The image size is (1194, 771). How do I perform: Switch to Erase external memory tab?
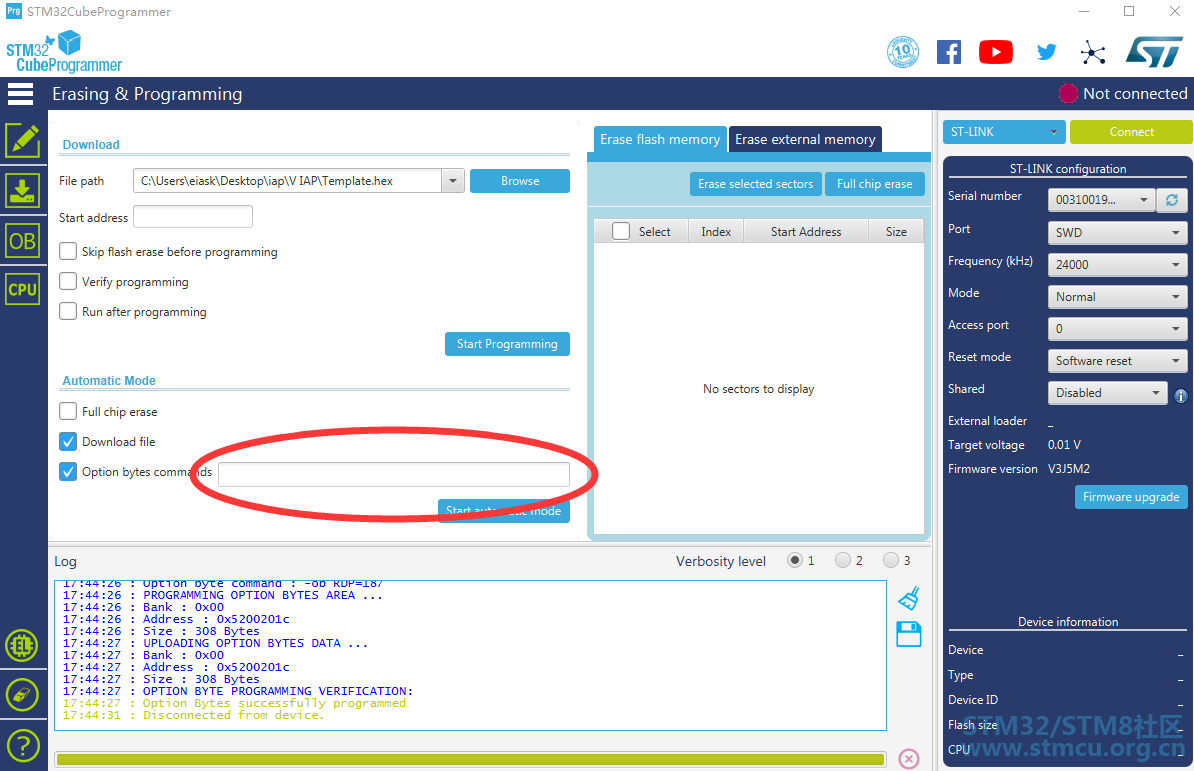point(805,139)
